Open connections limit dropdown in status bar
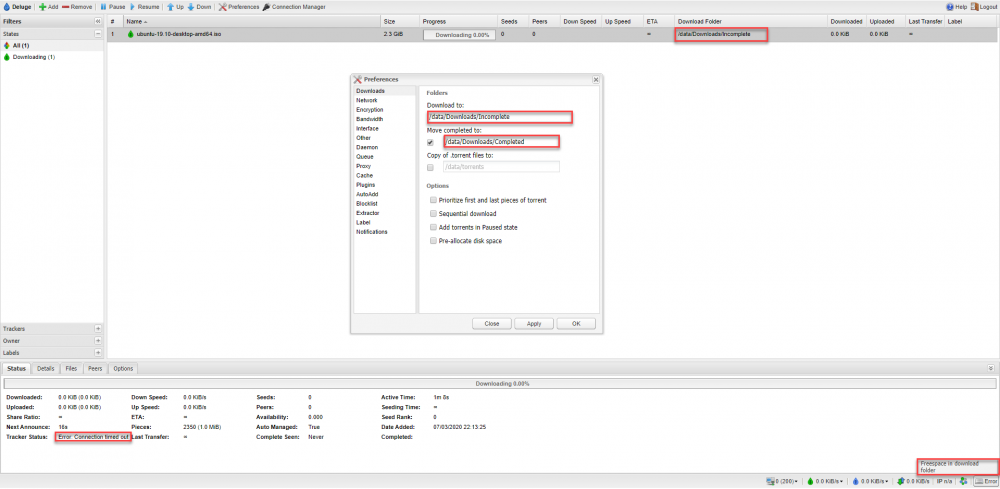Screen dimensions: 1000x489 pos(783,481)
